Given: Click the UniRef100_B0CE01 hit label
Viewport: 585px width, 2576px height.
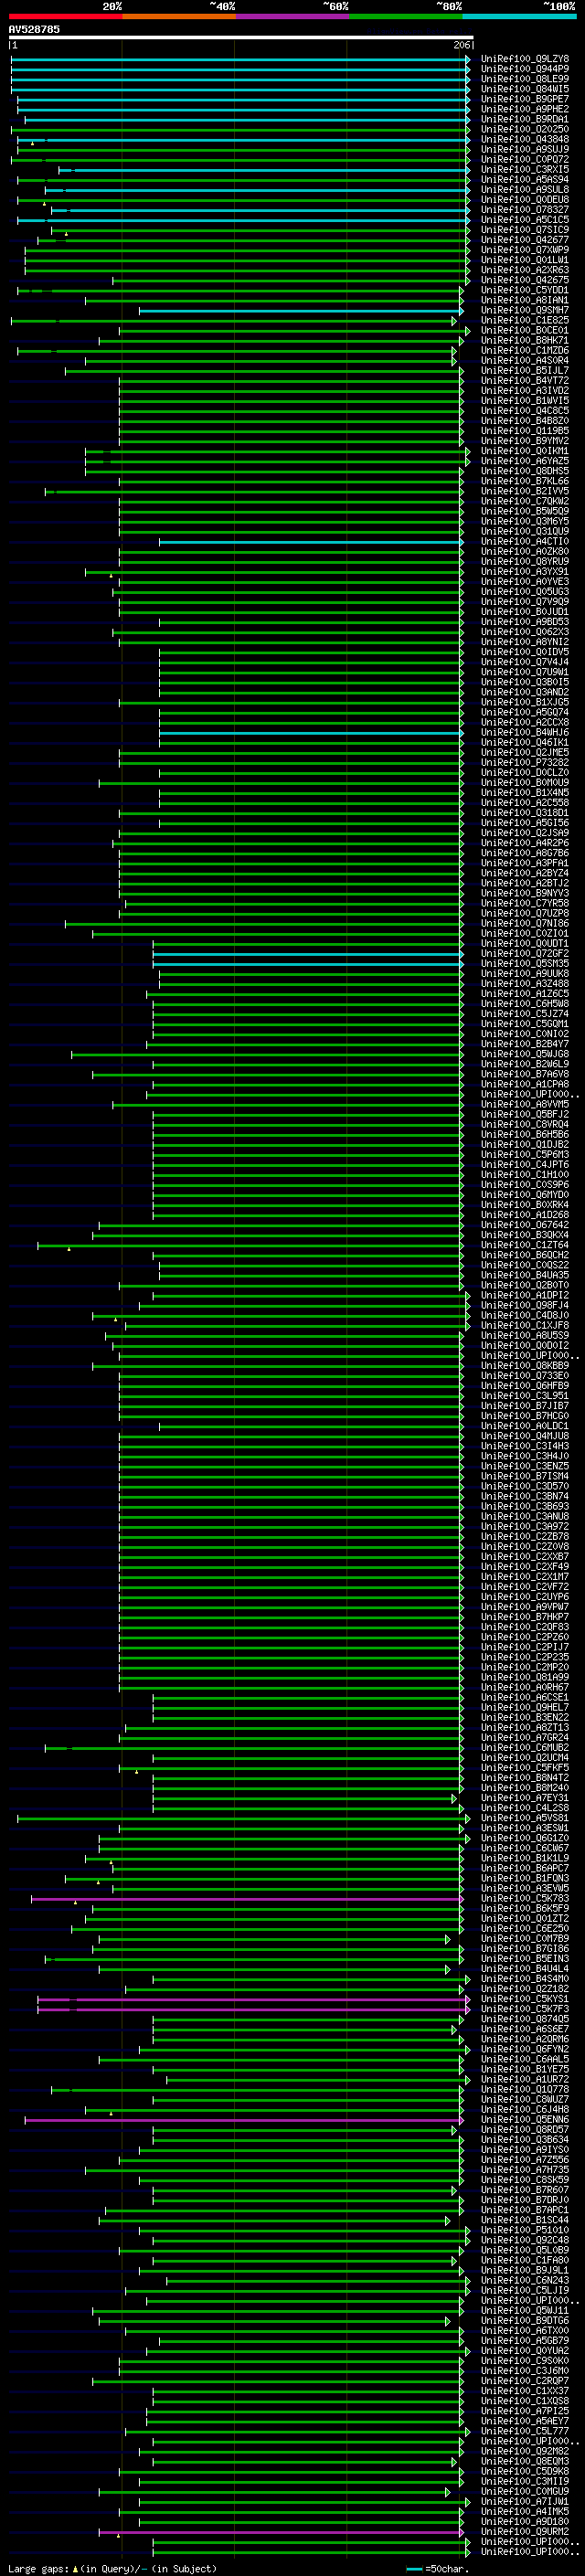Looking at the screenshot, I should pyautogui.click(x=525, y=330).
